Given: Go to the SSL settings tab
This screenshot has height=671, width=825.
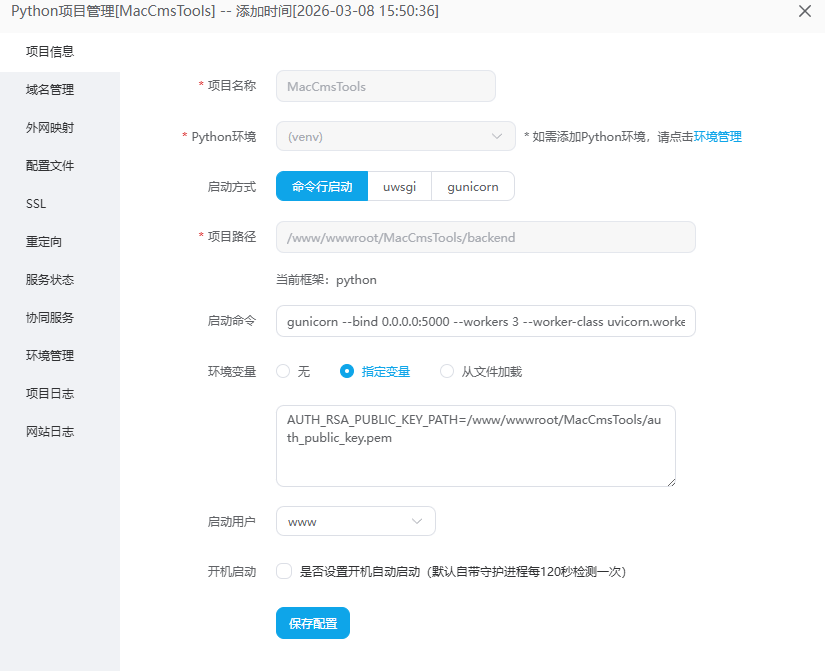Looking at the screenshot, I should click(x=37, y=204).
